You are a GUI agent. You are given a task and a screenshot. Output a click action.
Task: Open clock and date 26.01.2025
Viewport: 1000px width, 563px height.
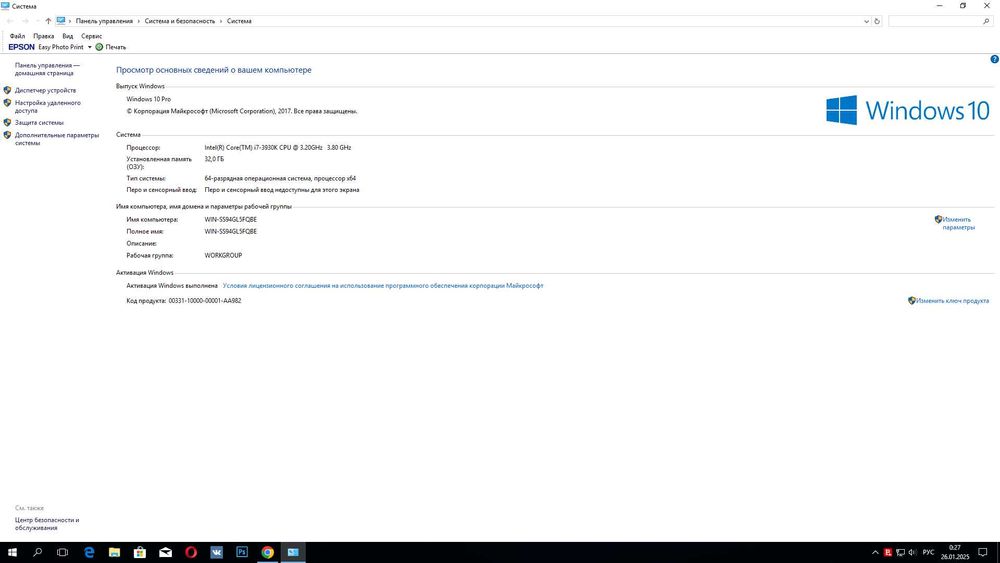point(955,552)
